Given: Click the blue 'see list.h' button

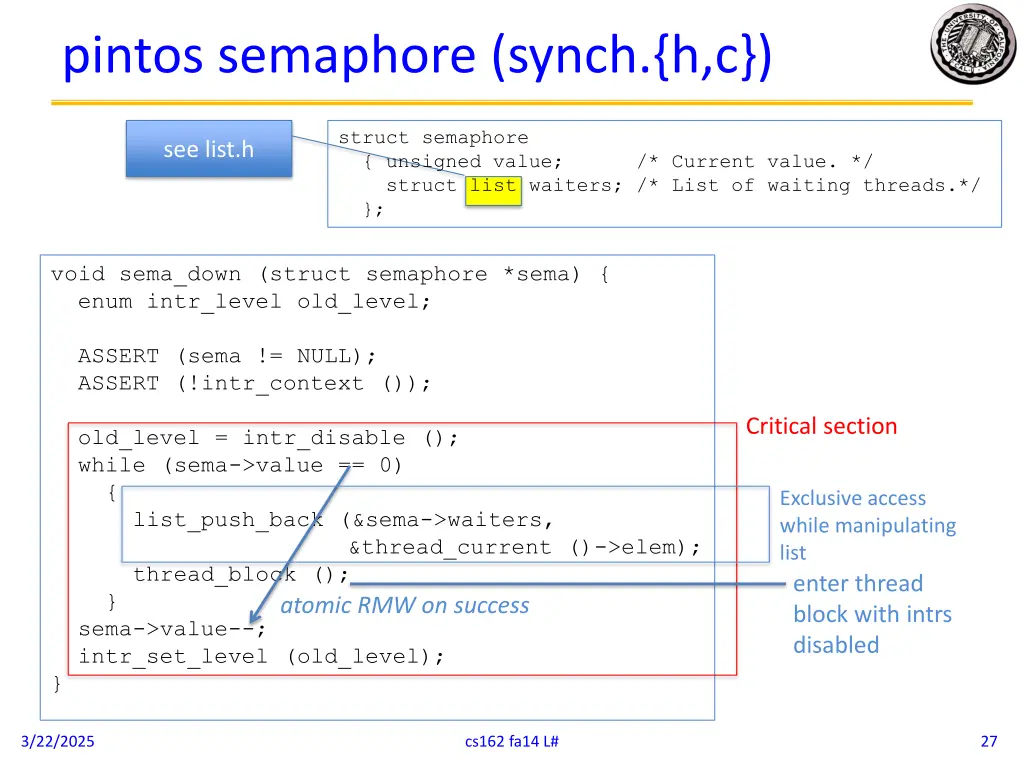Looking at the screenshot, I should 207,148.
